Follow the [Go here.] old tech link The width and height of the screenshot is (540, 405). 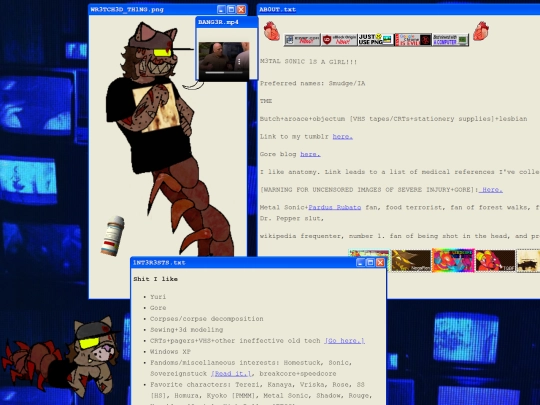(x=344, y=341)
